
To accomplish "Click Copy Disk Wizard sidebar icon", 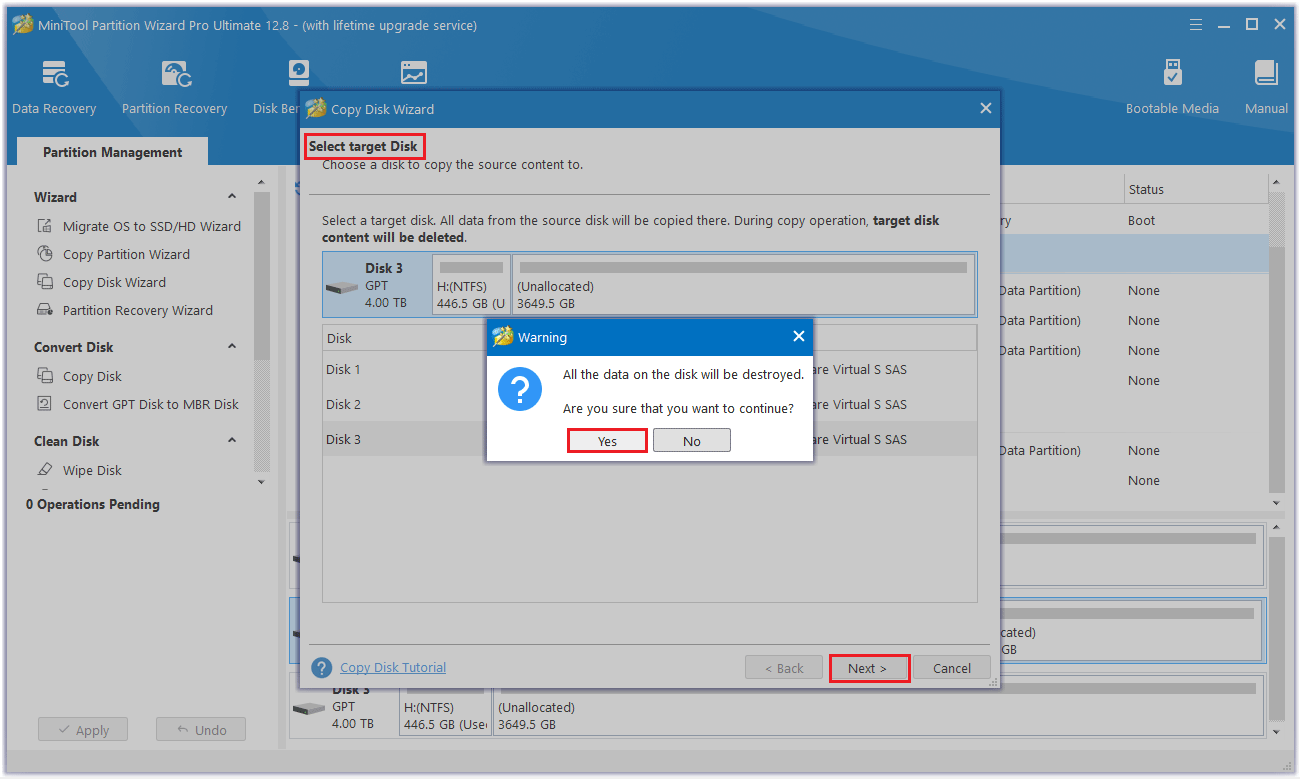I will 44,282.
